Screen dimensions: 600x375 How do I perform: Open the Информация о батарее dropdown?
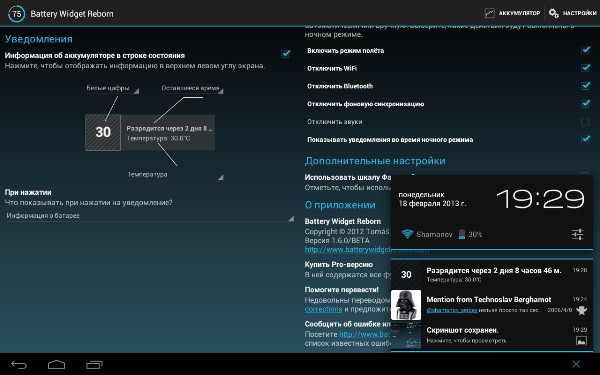(150, 216)
